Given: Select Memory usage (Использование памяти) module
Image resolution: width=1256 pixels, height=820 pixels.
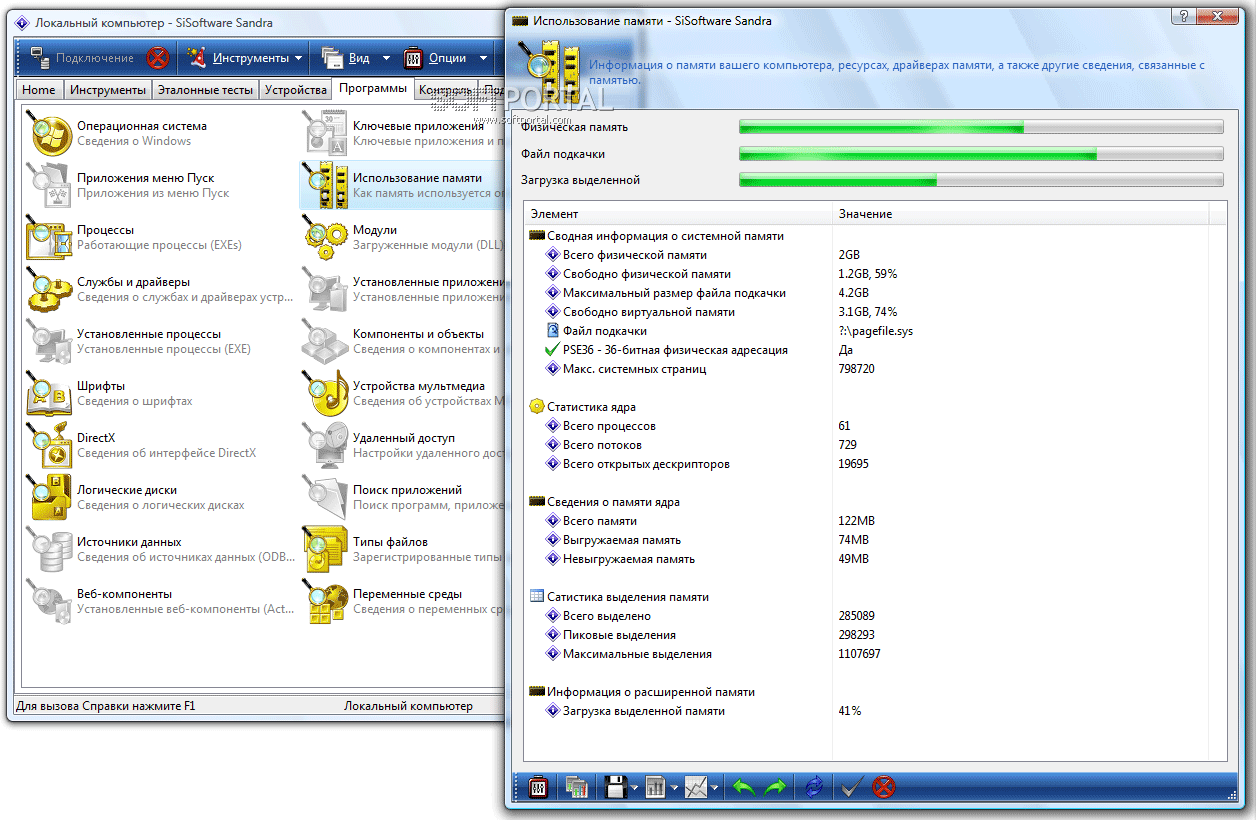Looking at the screenshot, I should coord(402,186).
